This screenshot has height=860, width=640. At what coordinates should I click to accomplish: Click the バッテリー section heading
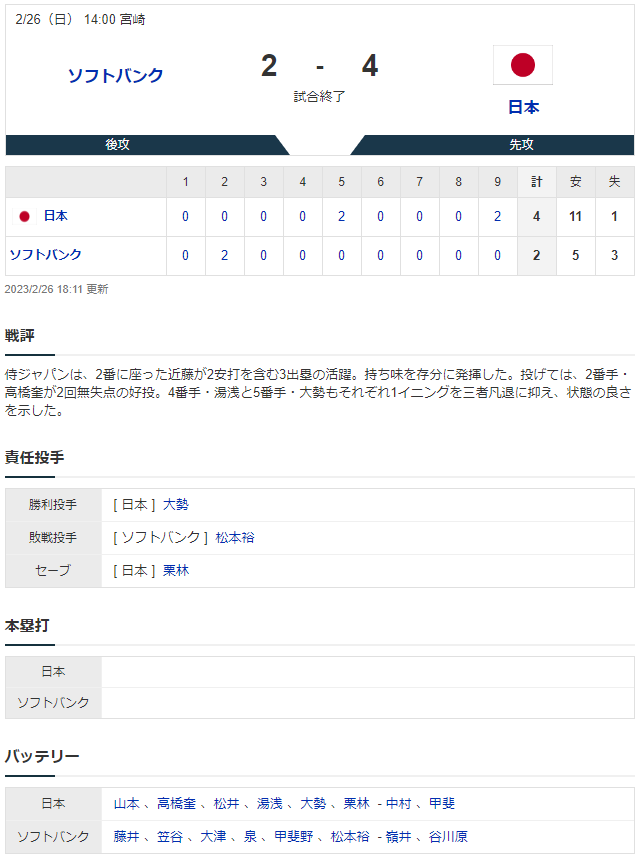42,756
